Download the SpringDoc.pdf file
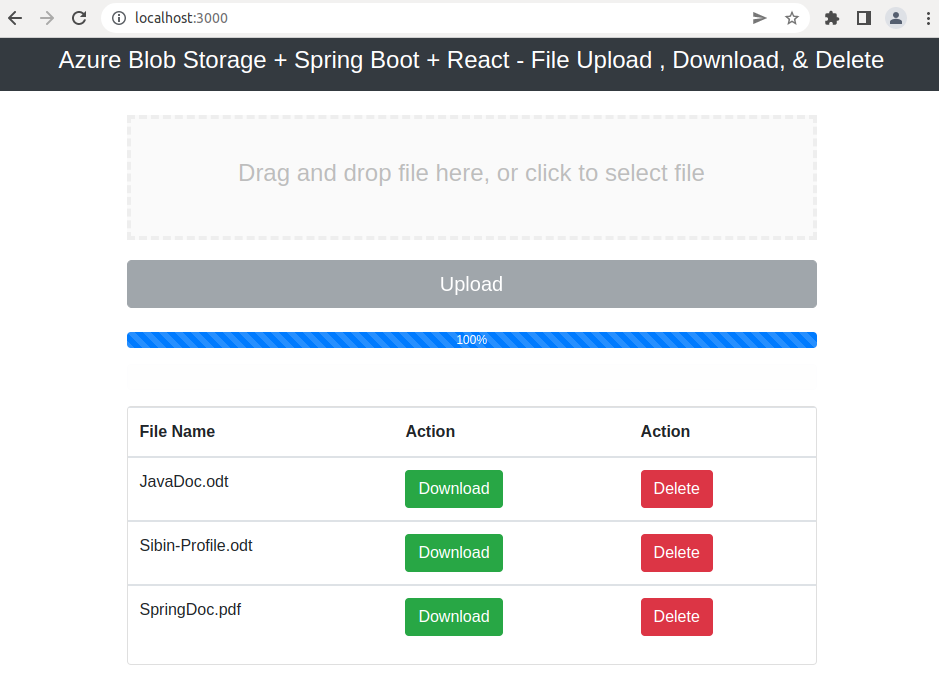 [x=454, y=617]
